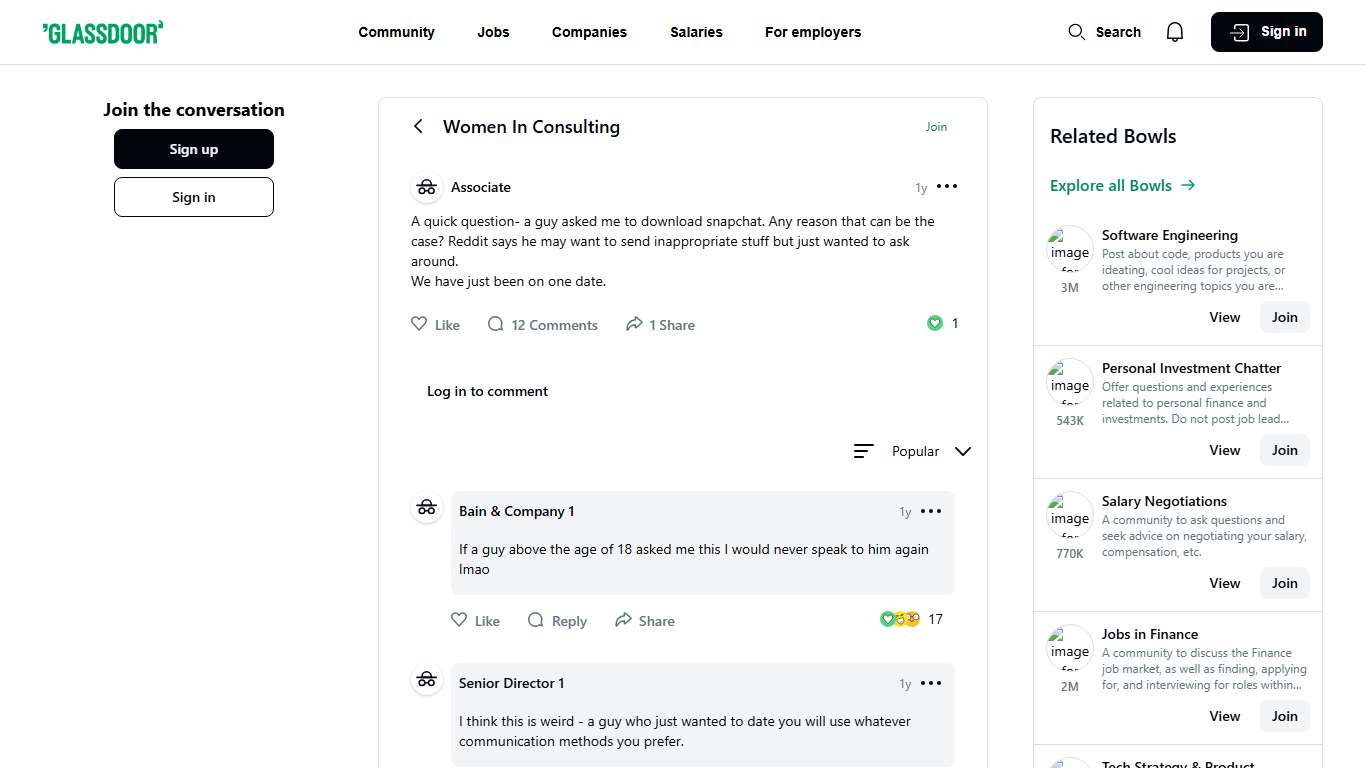
Task: Join the Women In Consulting bowl
Action: [x=936, y=127]
